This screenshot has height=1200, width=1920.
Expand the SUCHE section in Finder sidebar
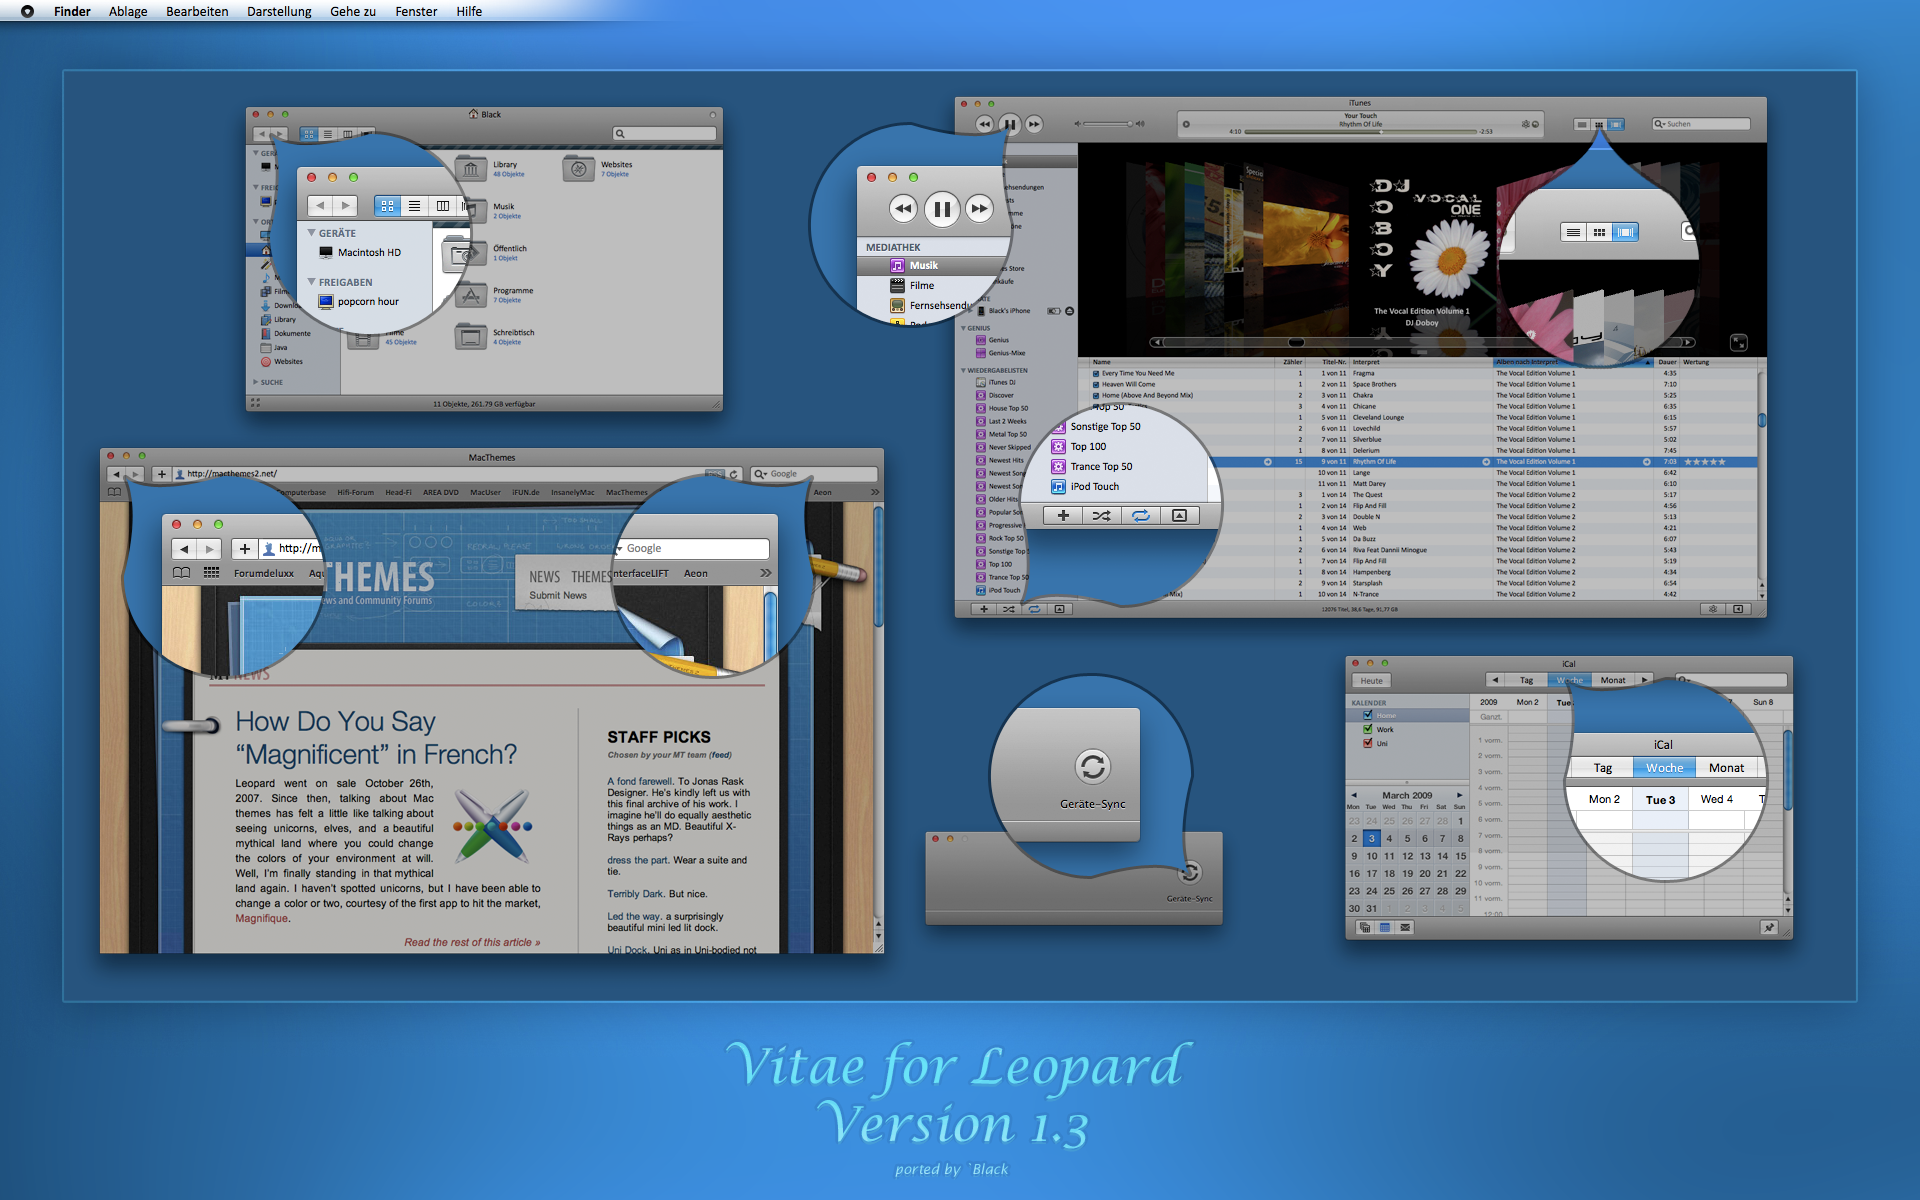256,382
